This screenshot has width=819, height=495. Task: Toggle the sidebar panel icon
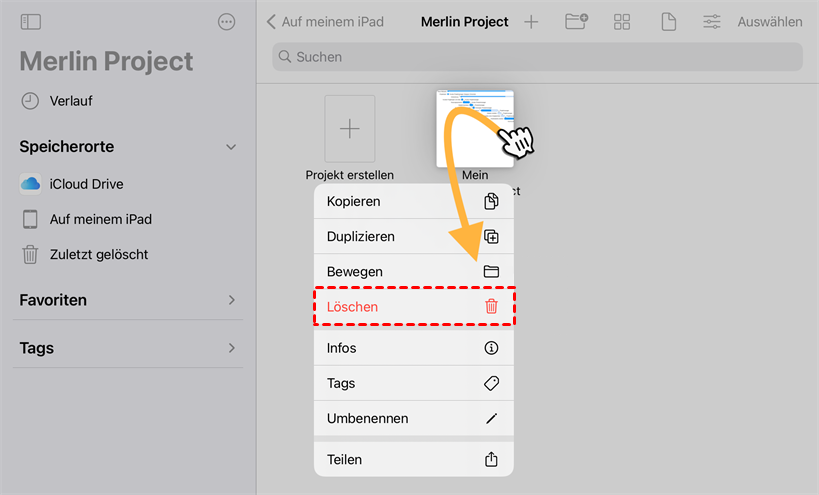(x=30, y=21)
